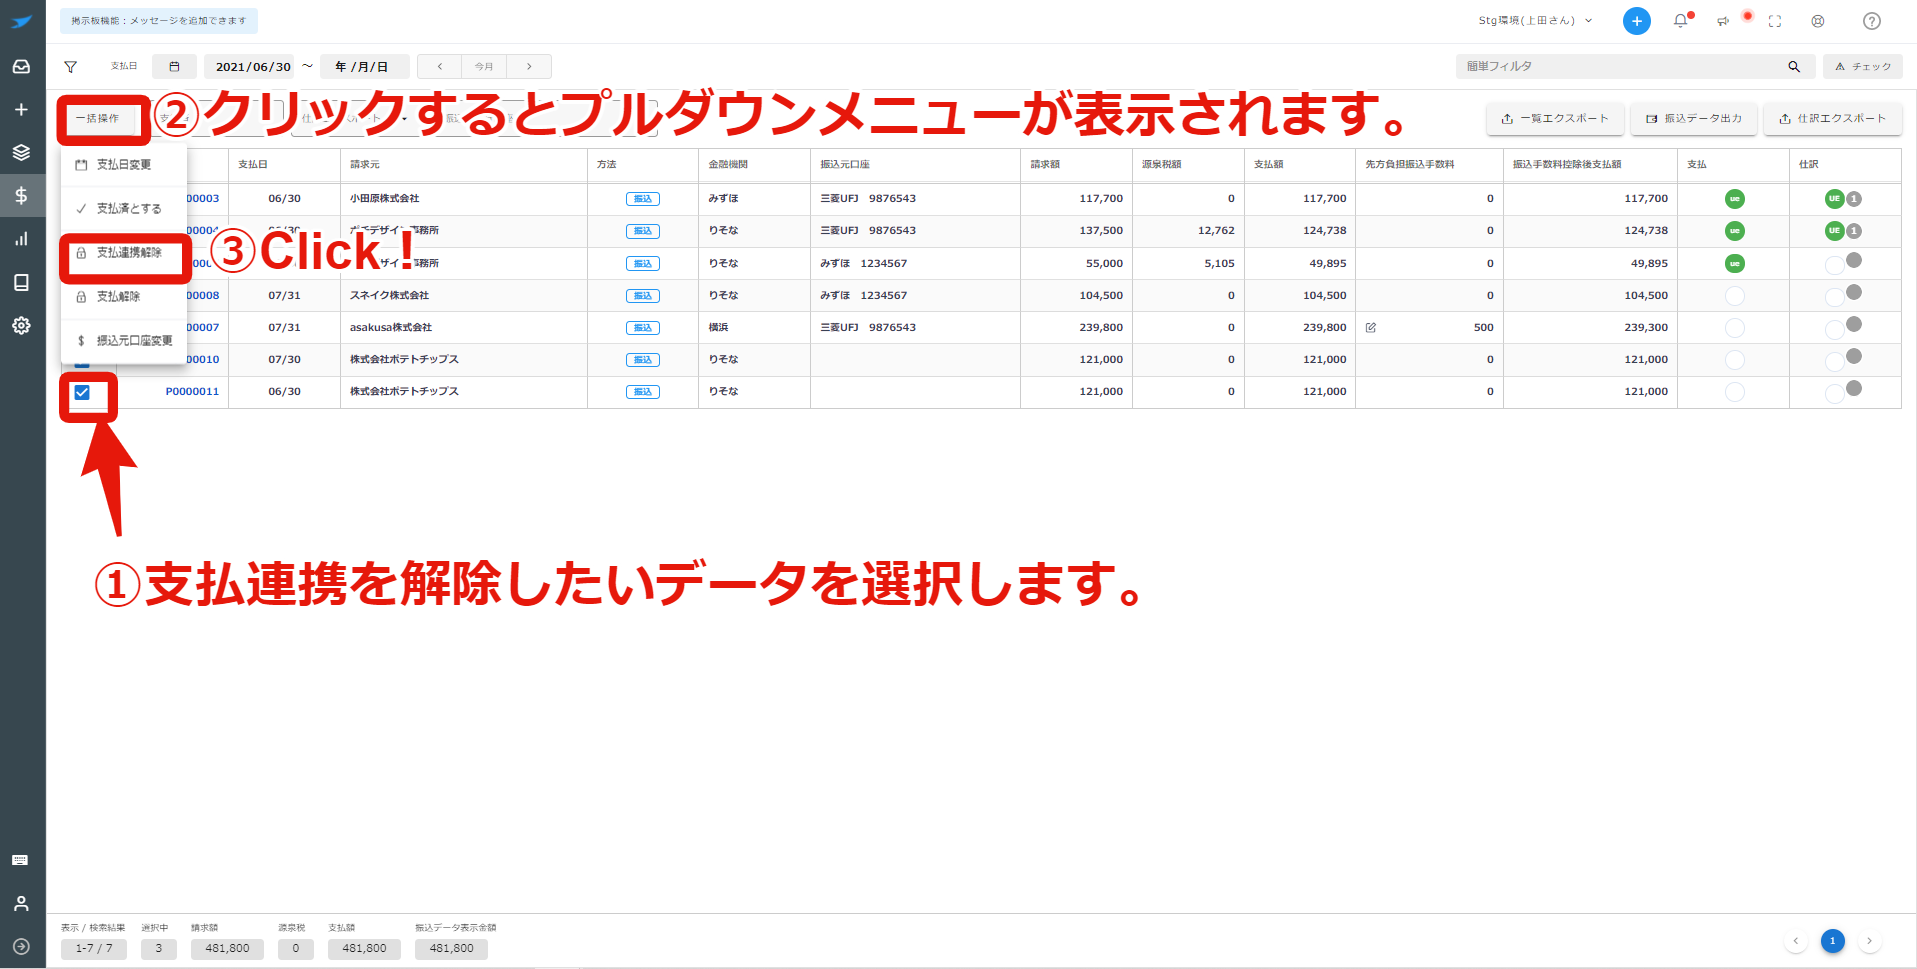
Task: Expand sidebar with bottom arrow circle
Action: tap(21, 946)
